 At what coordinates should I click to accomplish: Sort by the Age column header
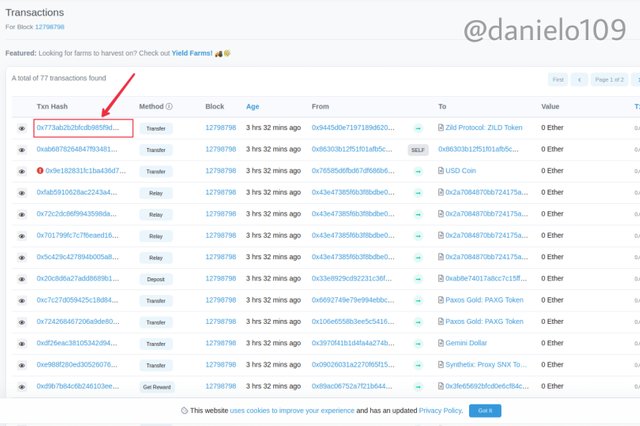coord(253,106)
